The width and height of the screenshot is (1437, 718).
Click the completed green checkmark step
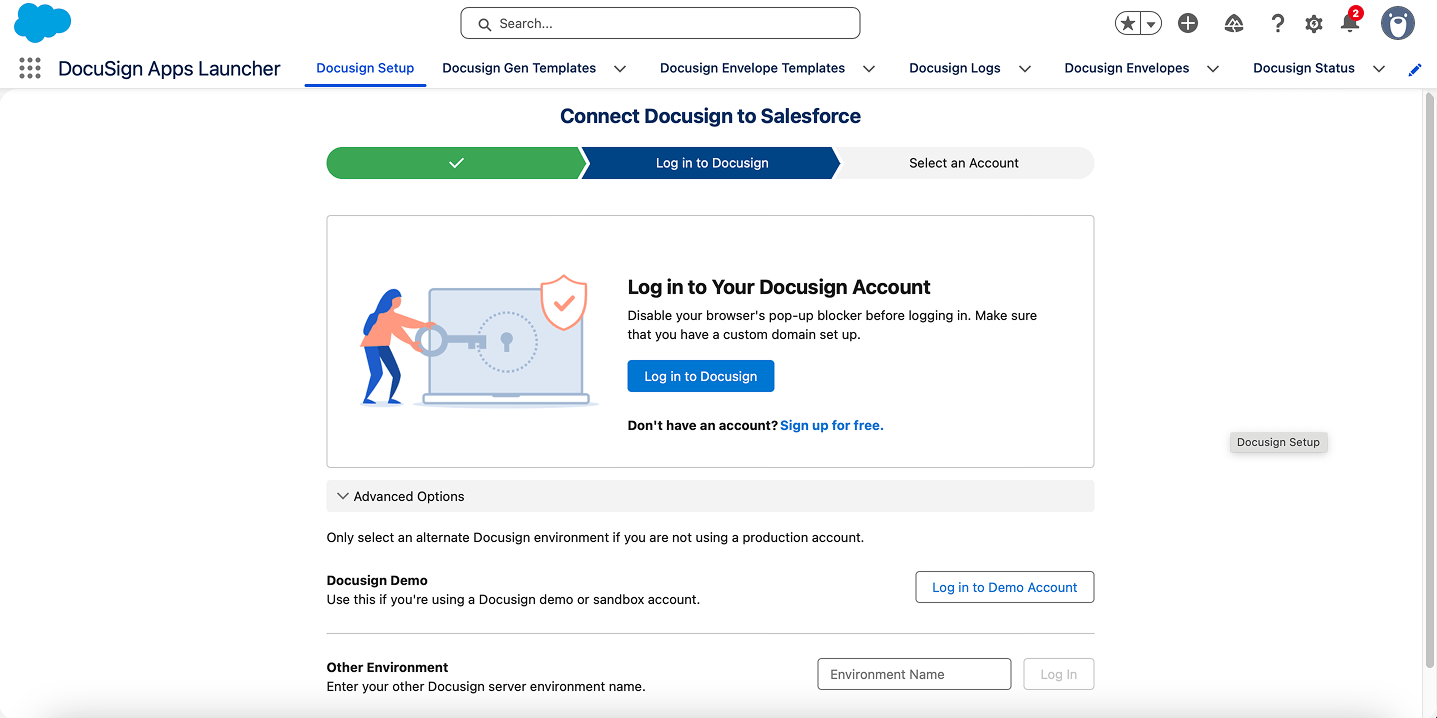point(456,163)
